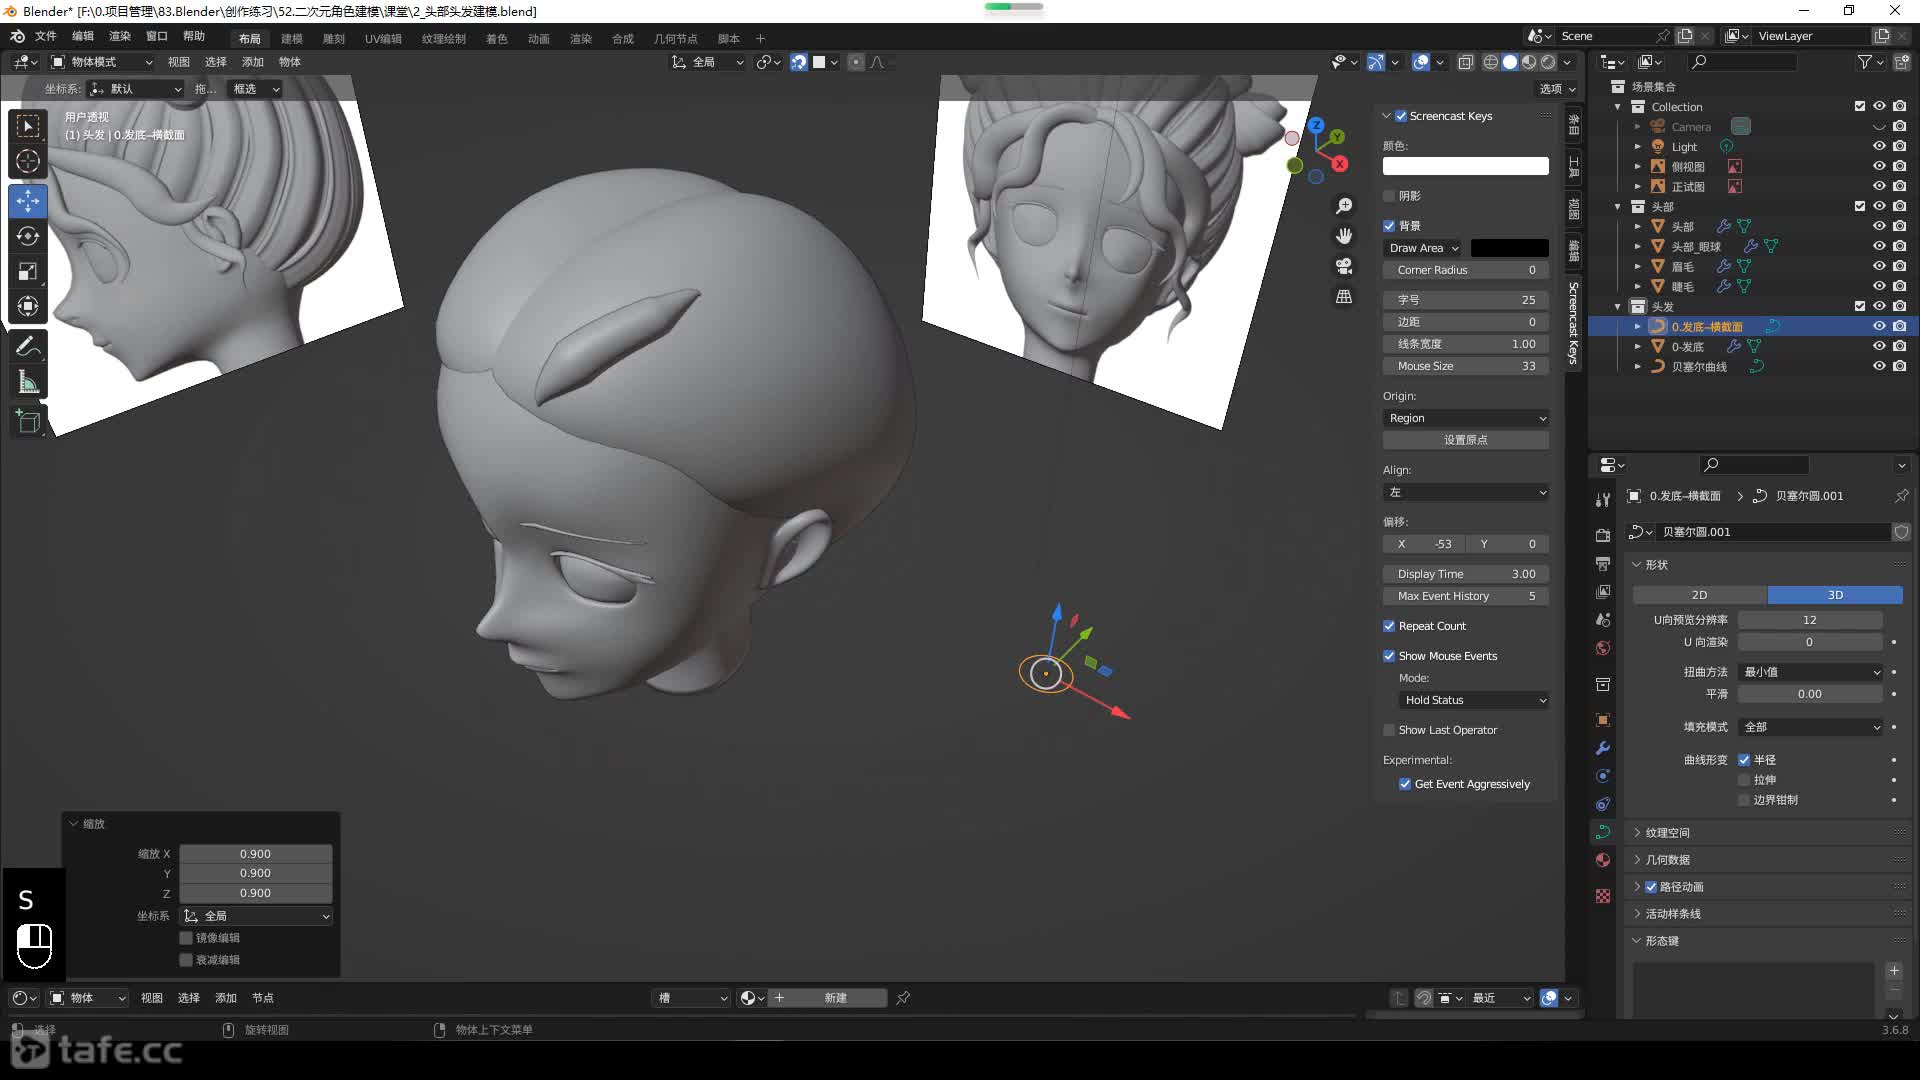Screen dimensions: 1920x1080
Task: Activate the Transform tool
Action: coord(28,306)
